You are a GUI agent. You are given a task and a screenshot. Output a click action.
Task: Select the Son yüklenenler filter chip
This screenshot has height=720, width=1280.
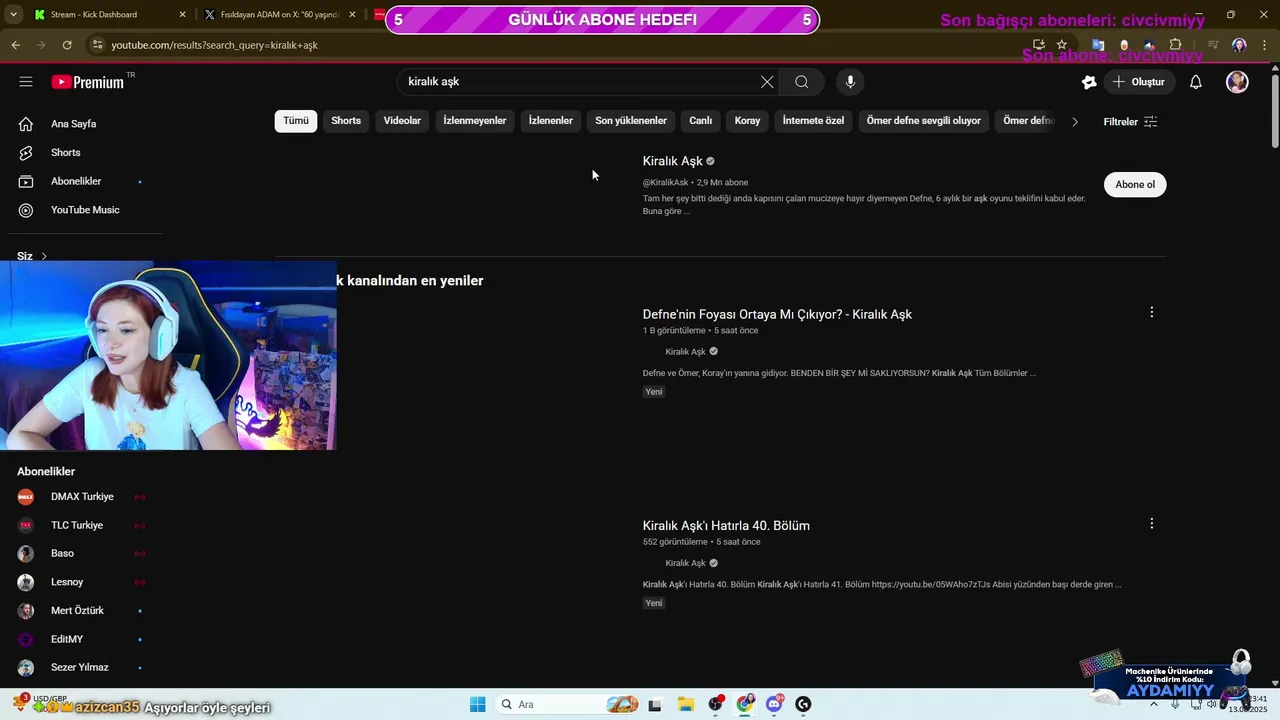click(x=631, y=121)
